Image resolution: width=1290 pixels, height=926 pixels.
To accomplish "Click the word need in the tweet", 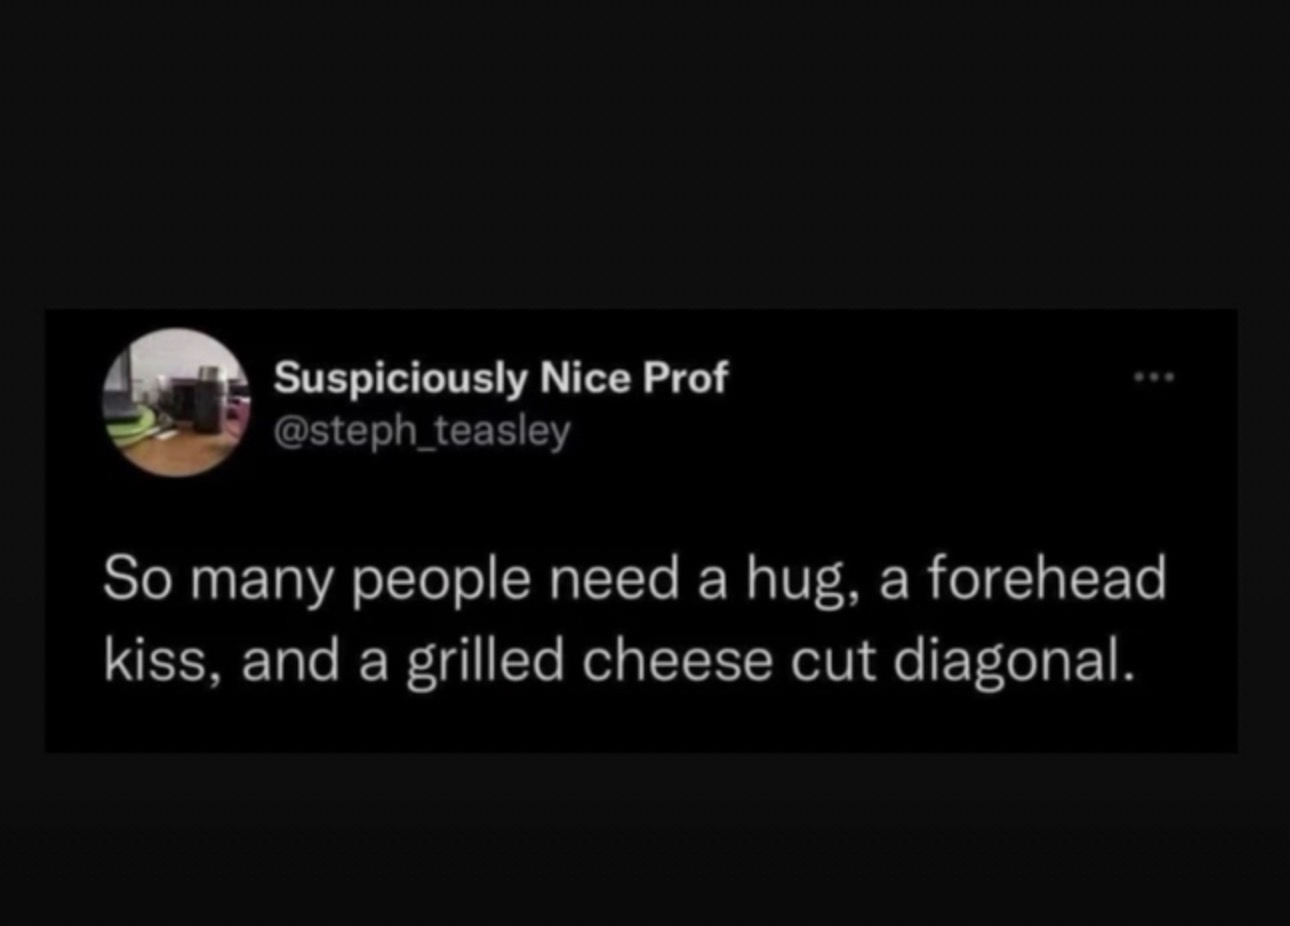I will (616, 580).
